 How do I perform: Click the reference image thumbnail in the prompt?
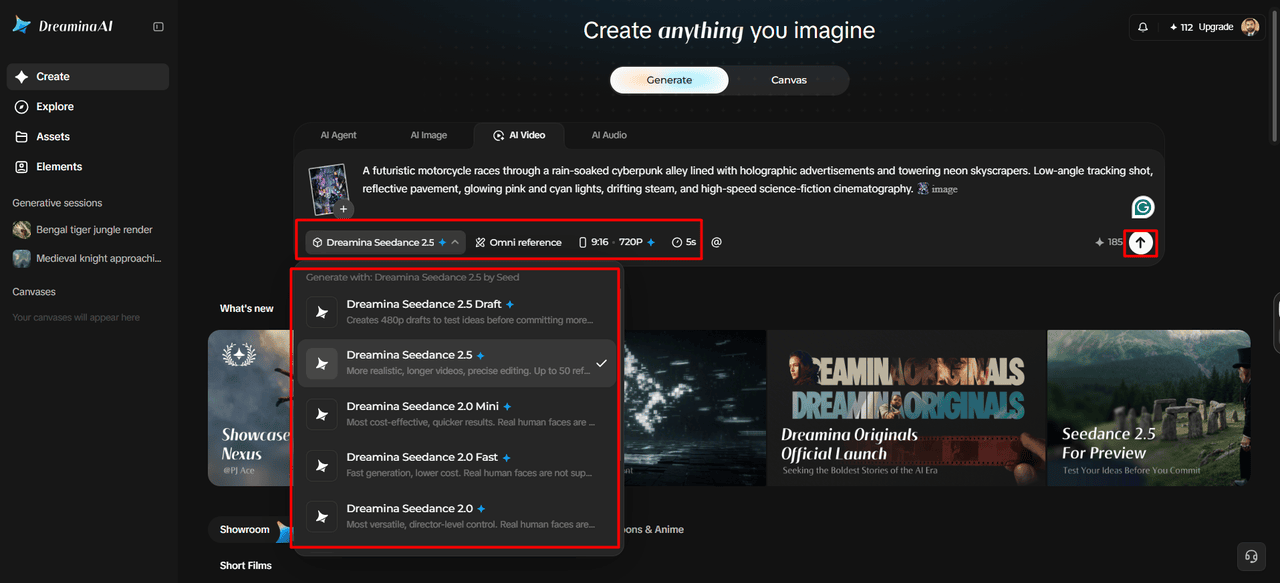click(328, 187)
